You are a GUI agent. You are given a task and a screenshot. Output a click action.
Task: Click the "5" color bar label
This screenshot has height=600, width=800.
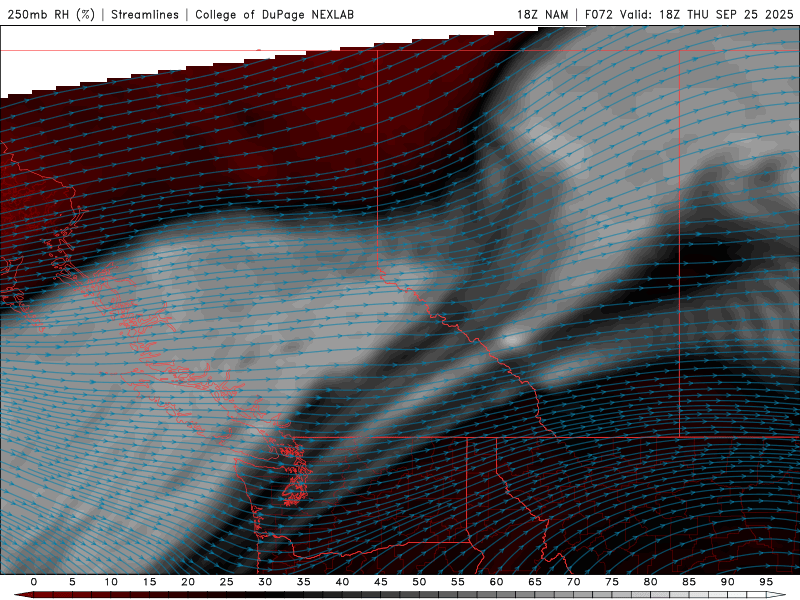tap(72, 582)
